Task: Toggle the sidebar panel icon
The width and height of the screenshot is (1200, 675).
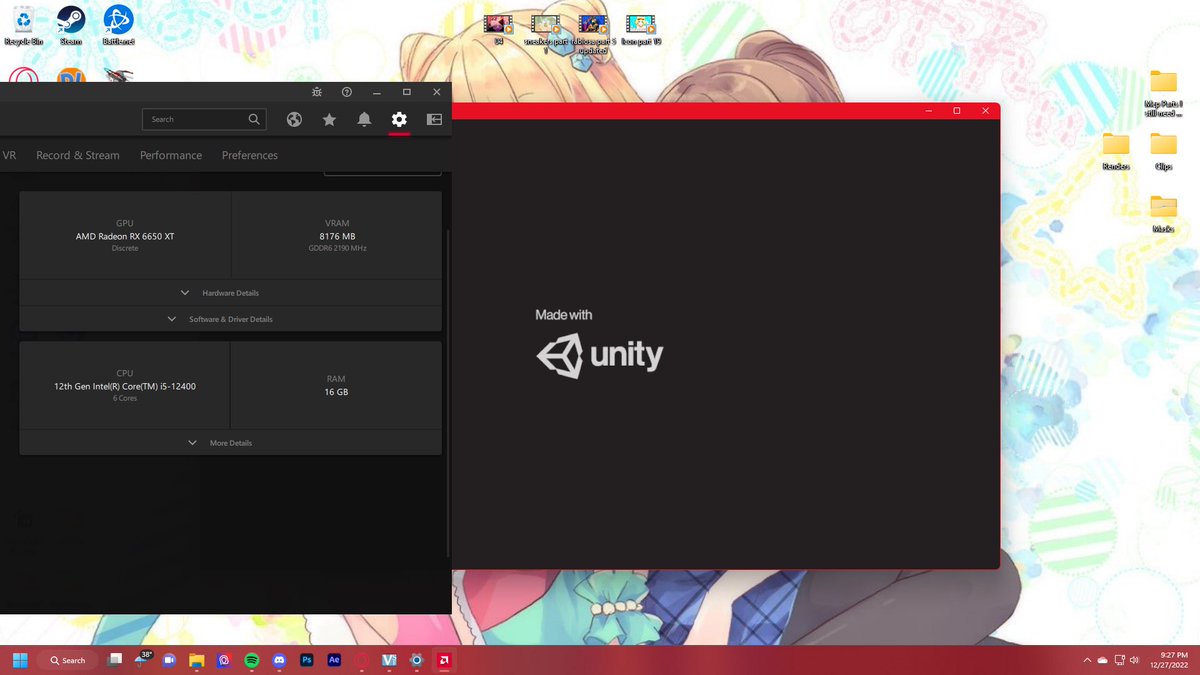Action: coord(434,119)
